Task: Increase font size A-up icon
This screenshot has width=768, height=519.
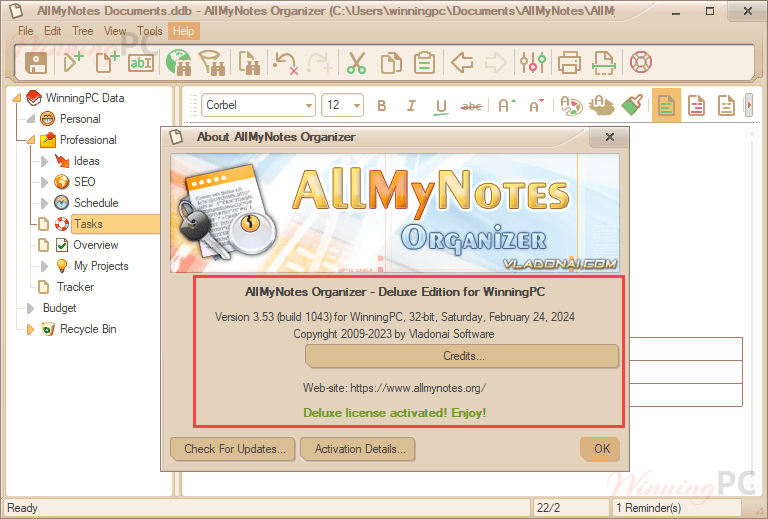Action: coord(506,105)
